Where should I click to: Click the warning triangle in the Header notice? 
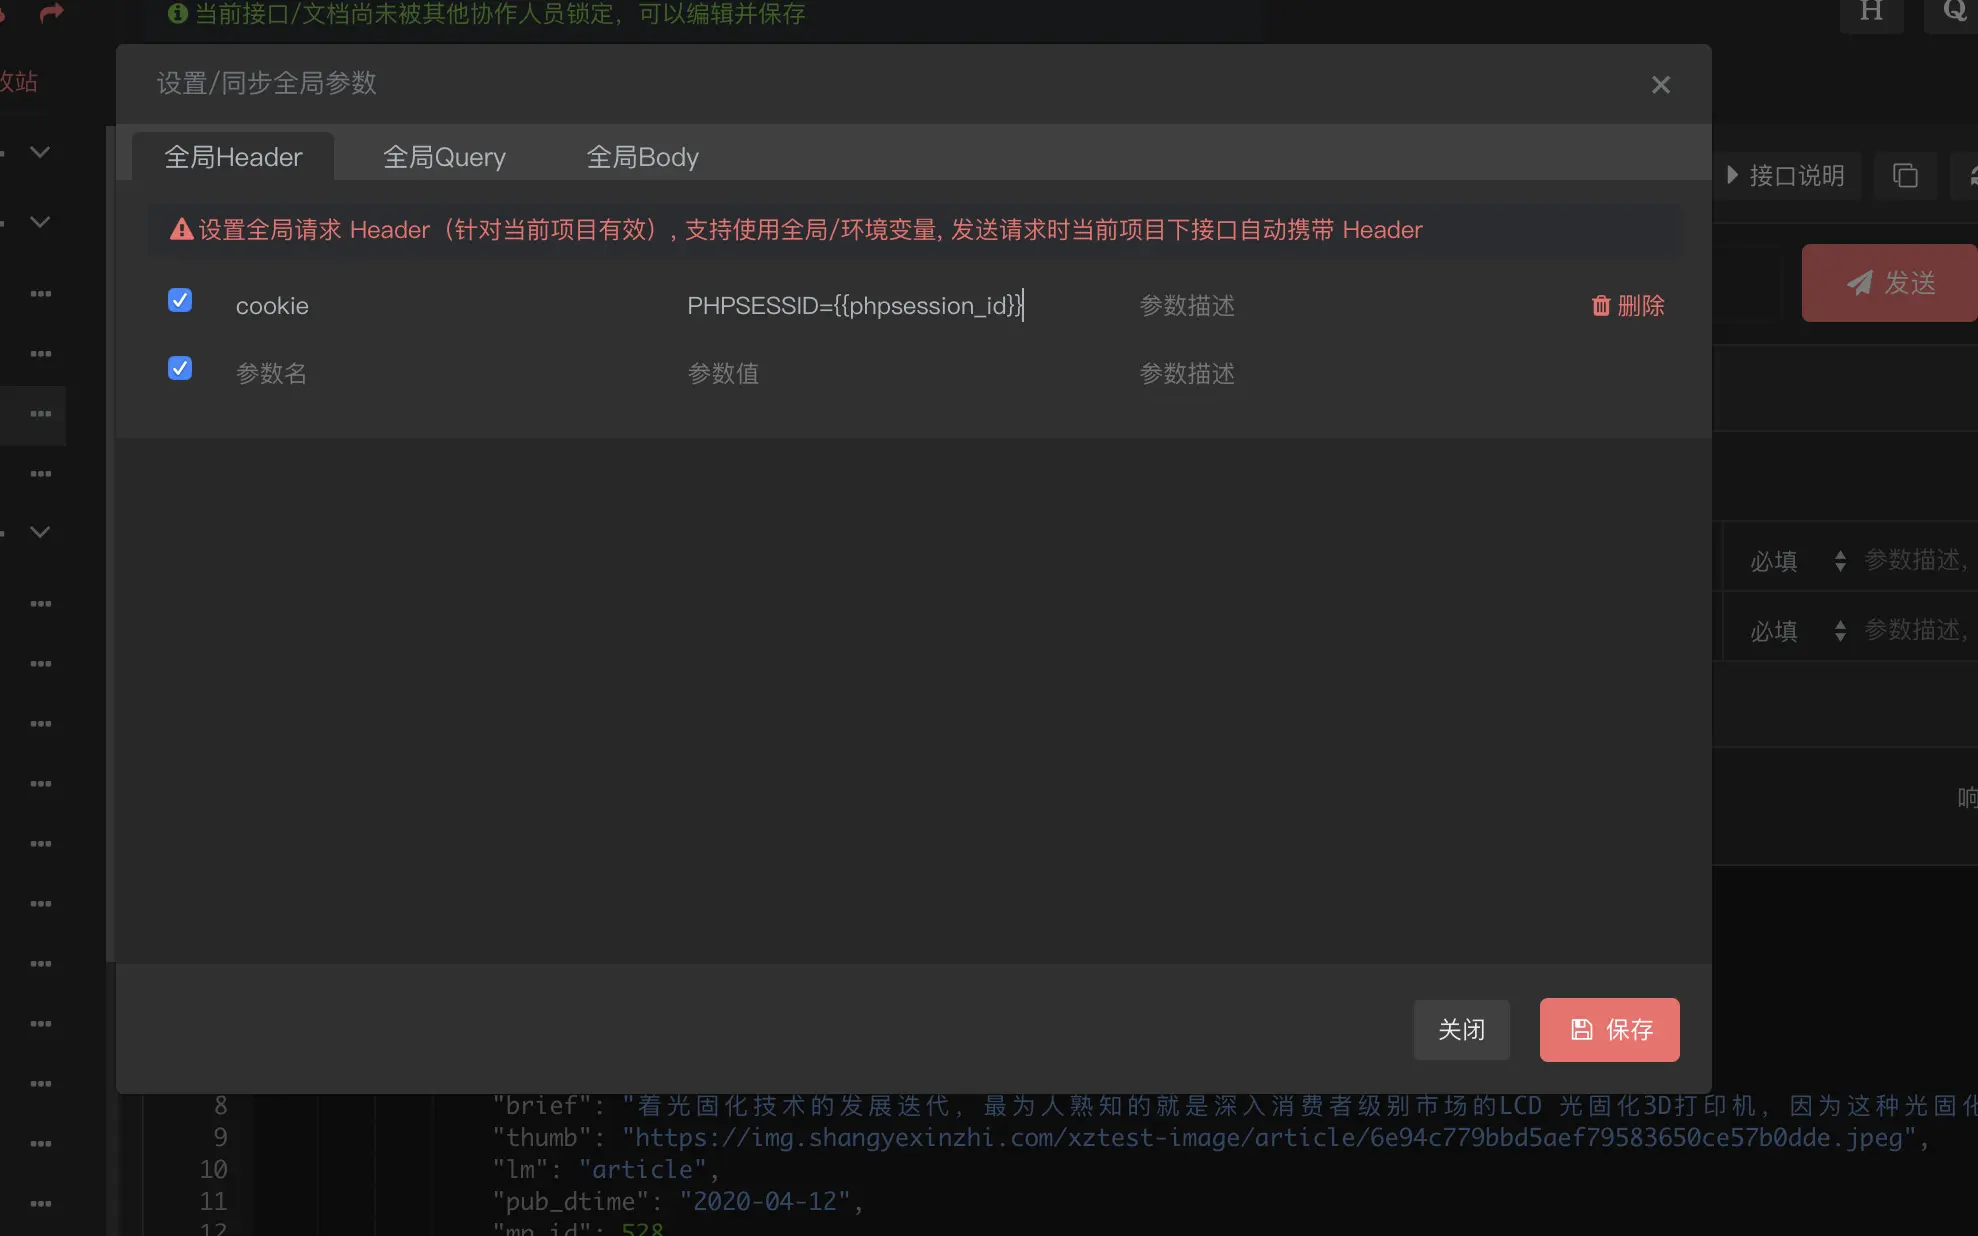coord(180,229)
